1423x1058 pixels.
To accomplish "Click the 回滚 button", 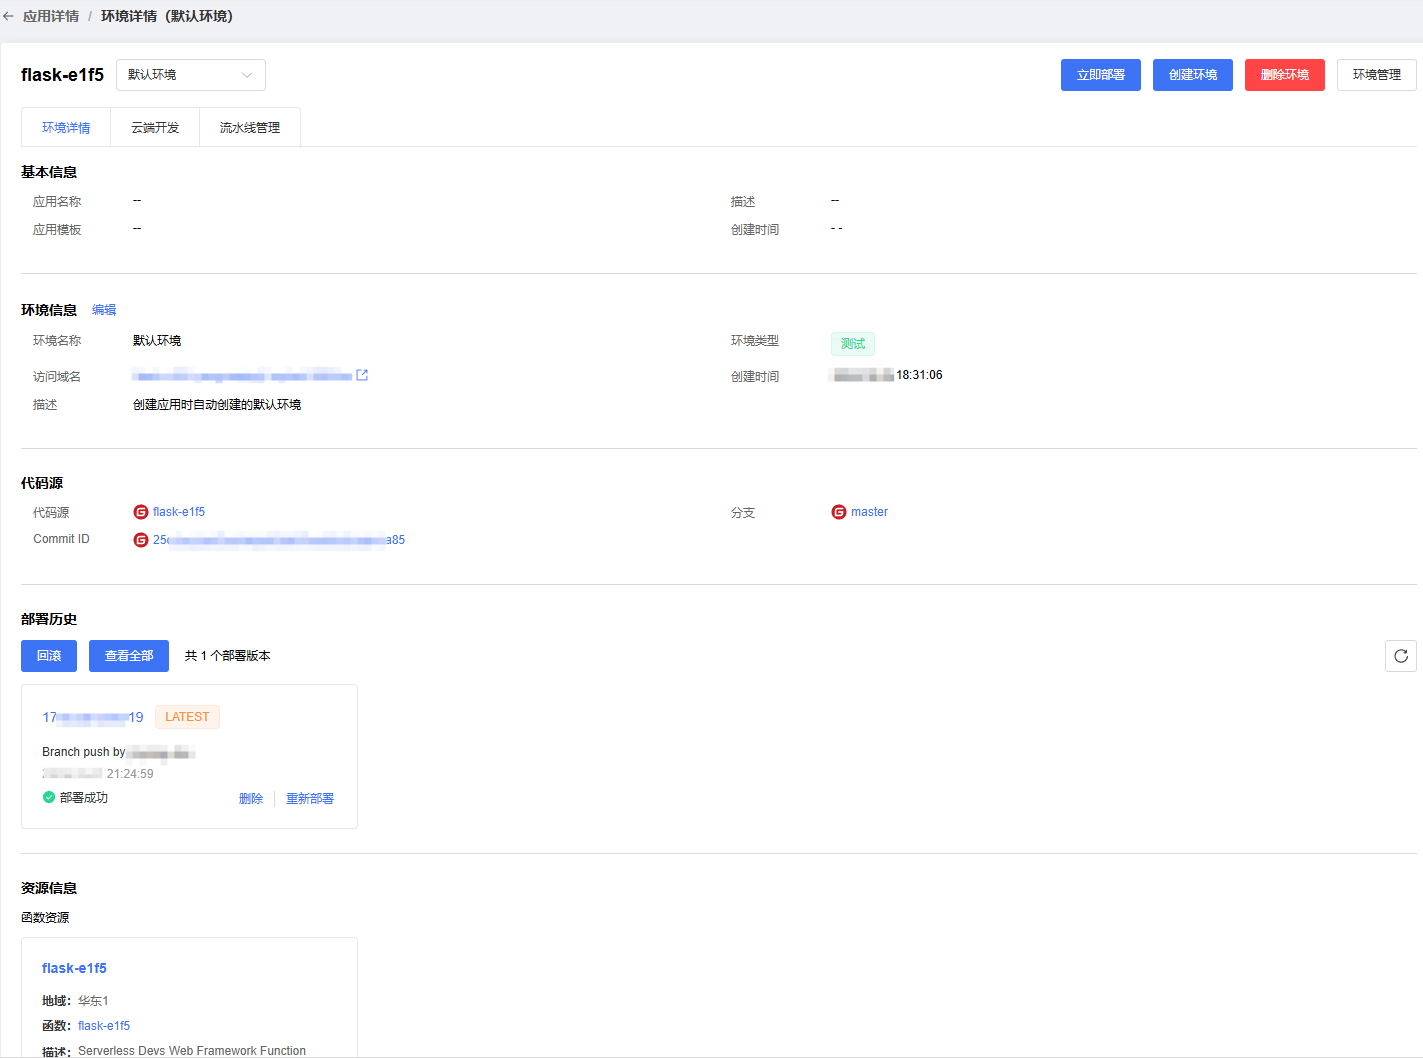I will [49, 656].
